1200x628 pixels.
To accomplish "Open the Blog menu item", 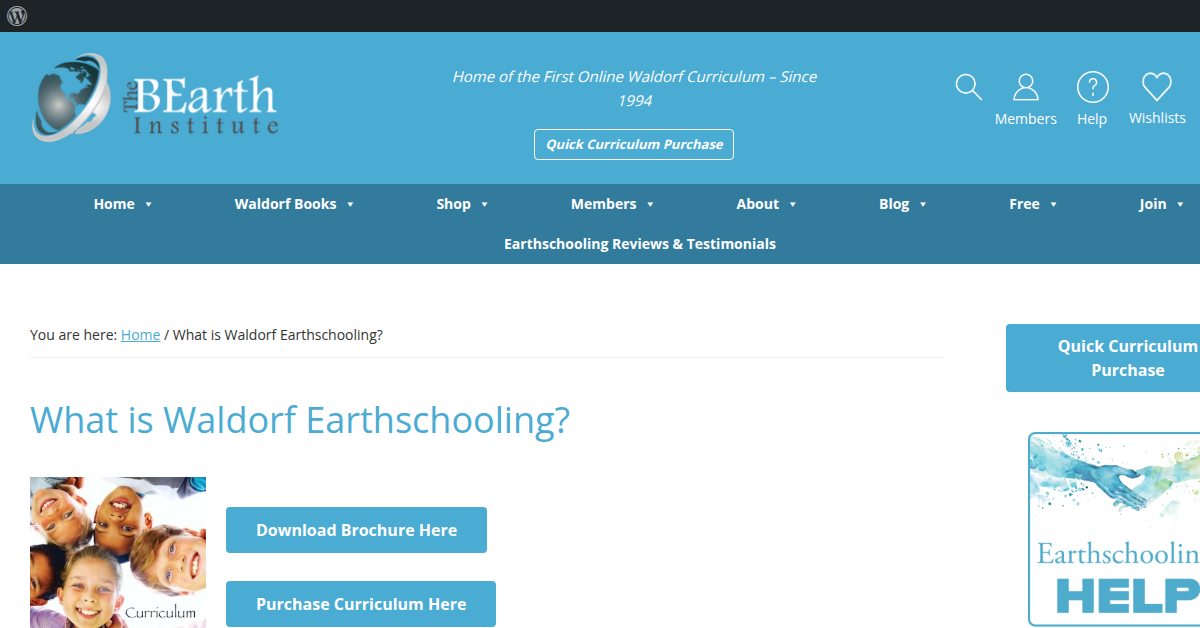I will [x=894, y=204].
